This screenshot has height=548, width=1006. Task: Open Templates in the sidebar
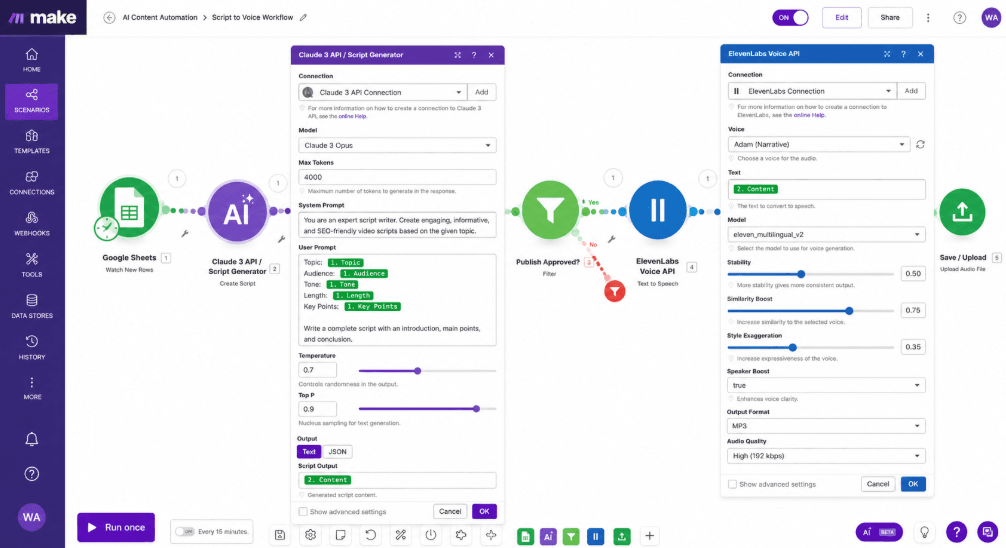31,142
